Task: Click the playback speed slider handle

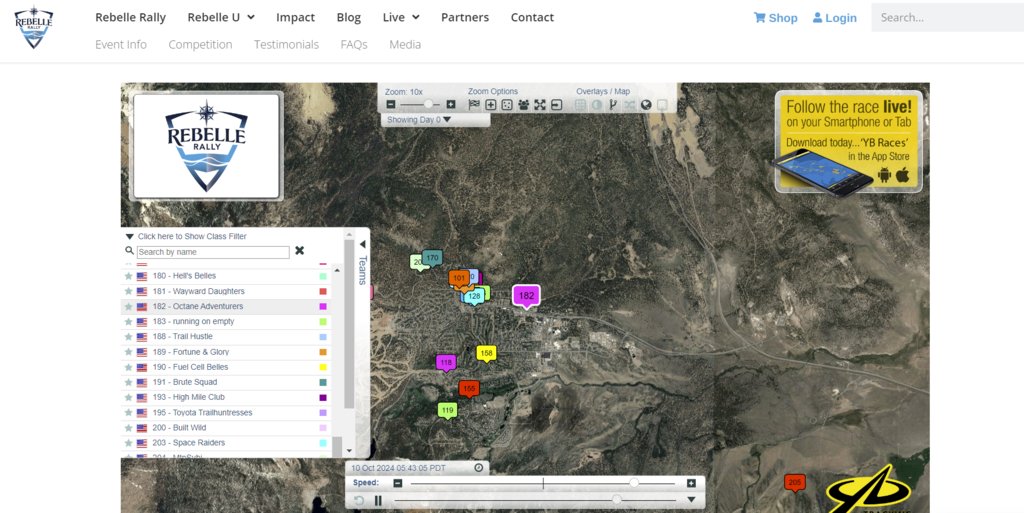Action: (x=633, y=483)
